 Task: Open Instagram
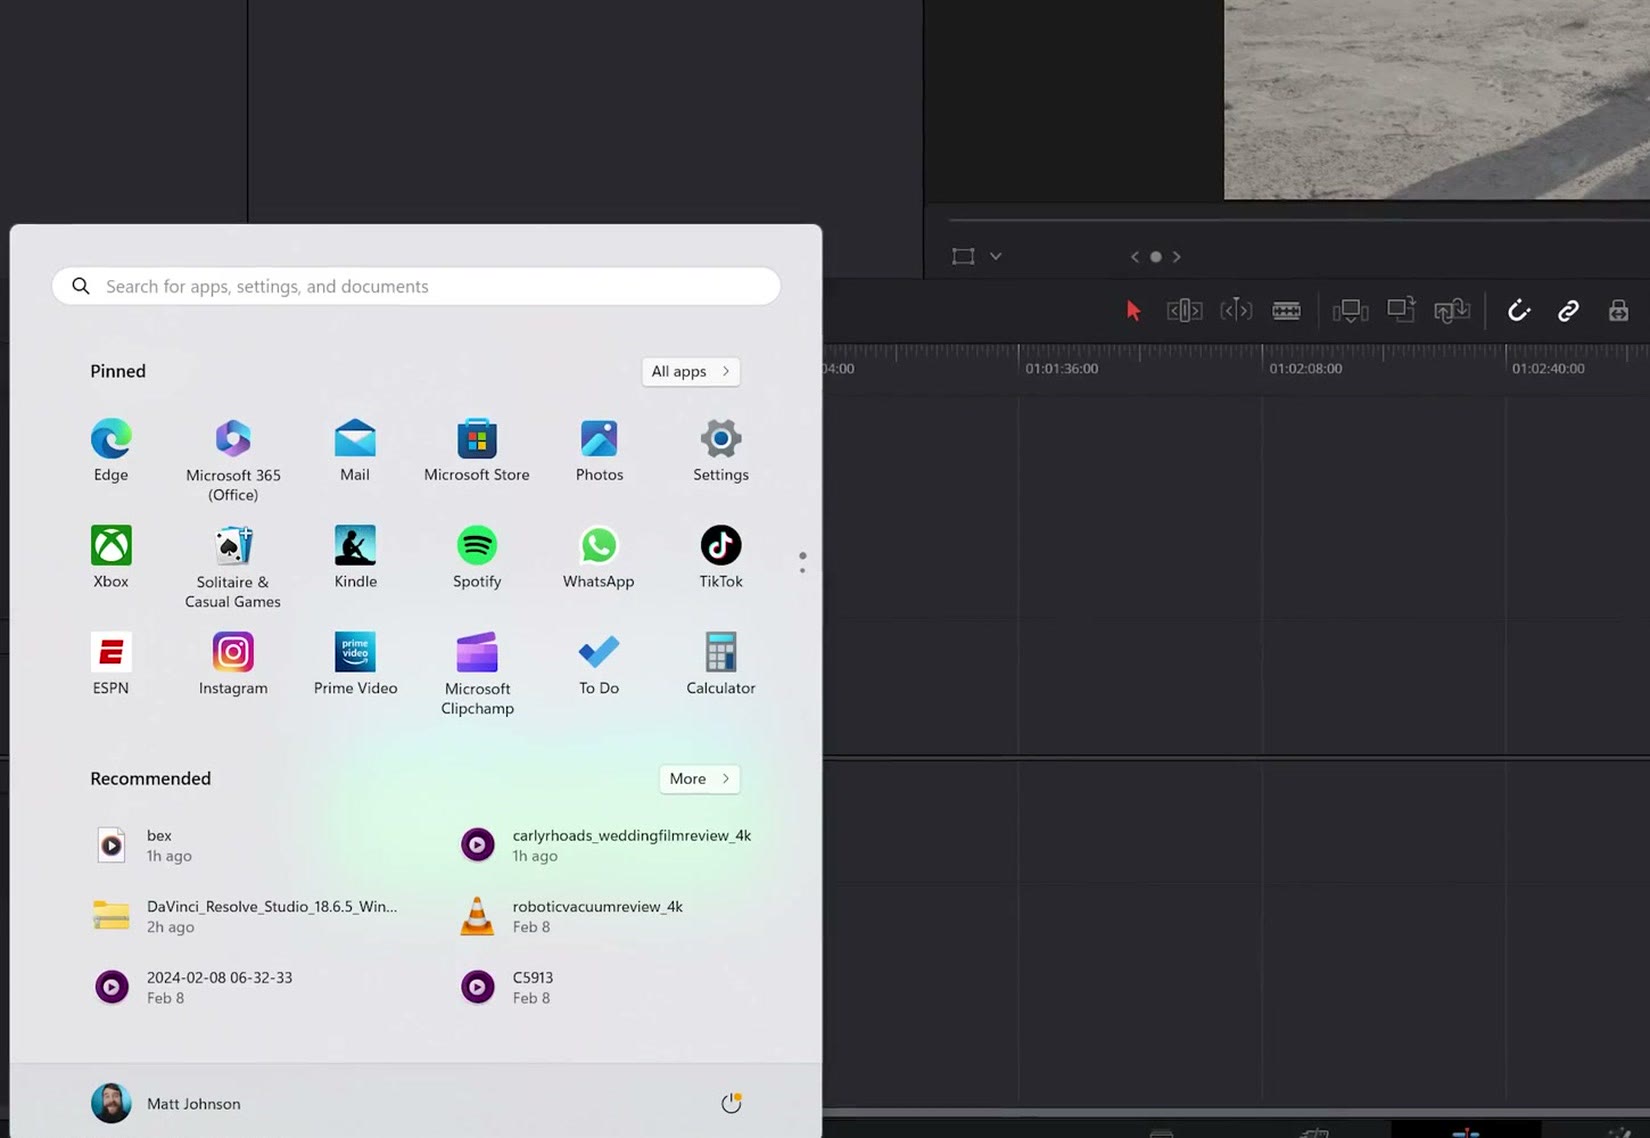[x=233, y=665]
